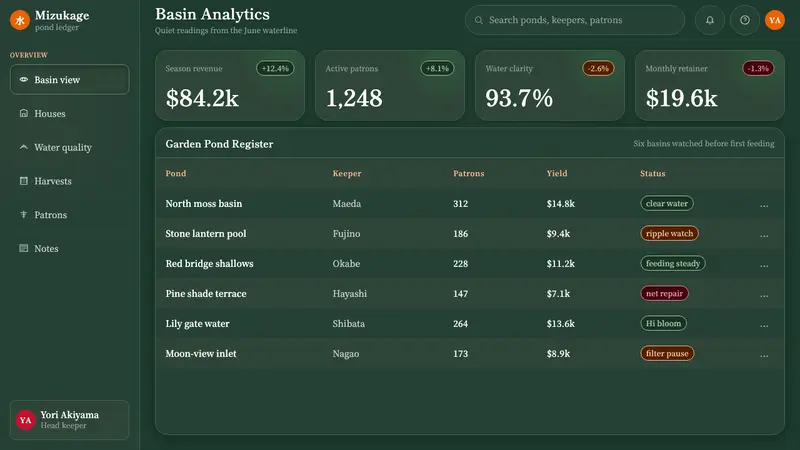Viewport: 800px width, 450px height.
Task: Click the Mizukage orange logo icon
Action: [20, 20]
